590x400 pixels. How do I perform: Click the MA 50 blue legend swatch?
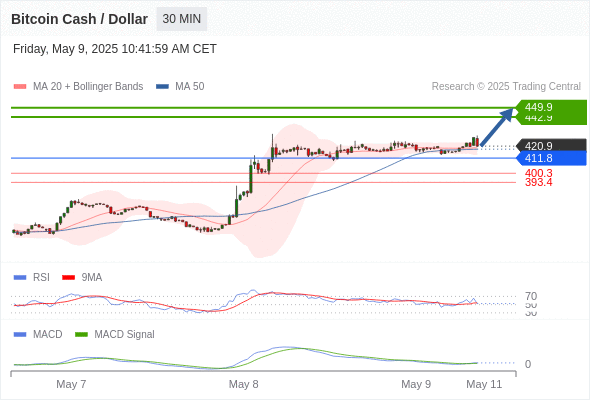tap(162, 87)
